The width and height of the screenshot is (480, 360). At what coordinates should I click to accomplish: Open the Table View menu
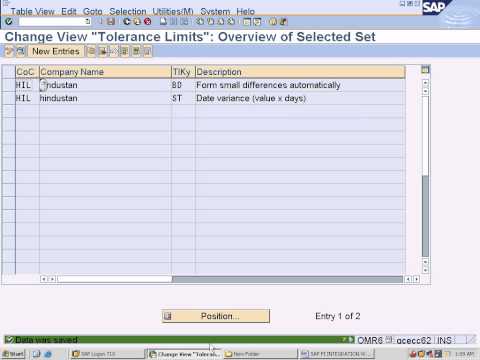pos(32,11)
